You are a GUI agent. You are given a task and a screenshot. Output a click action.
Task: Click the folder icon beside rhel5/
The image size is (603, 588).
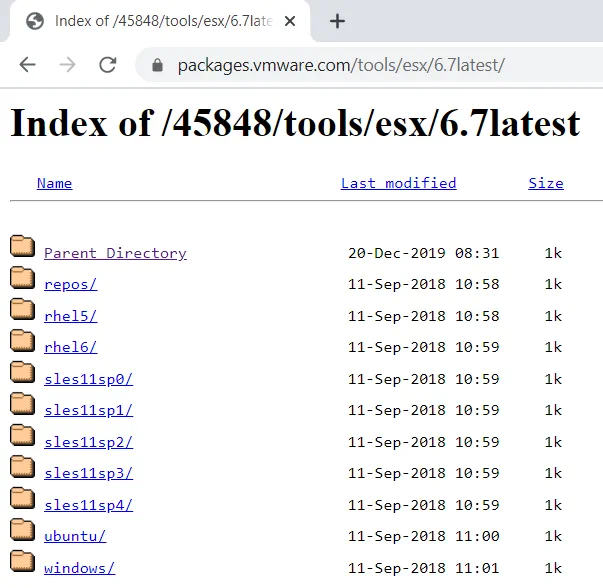[23, 310]
